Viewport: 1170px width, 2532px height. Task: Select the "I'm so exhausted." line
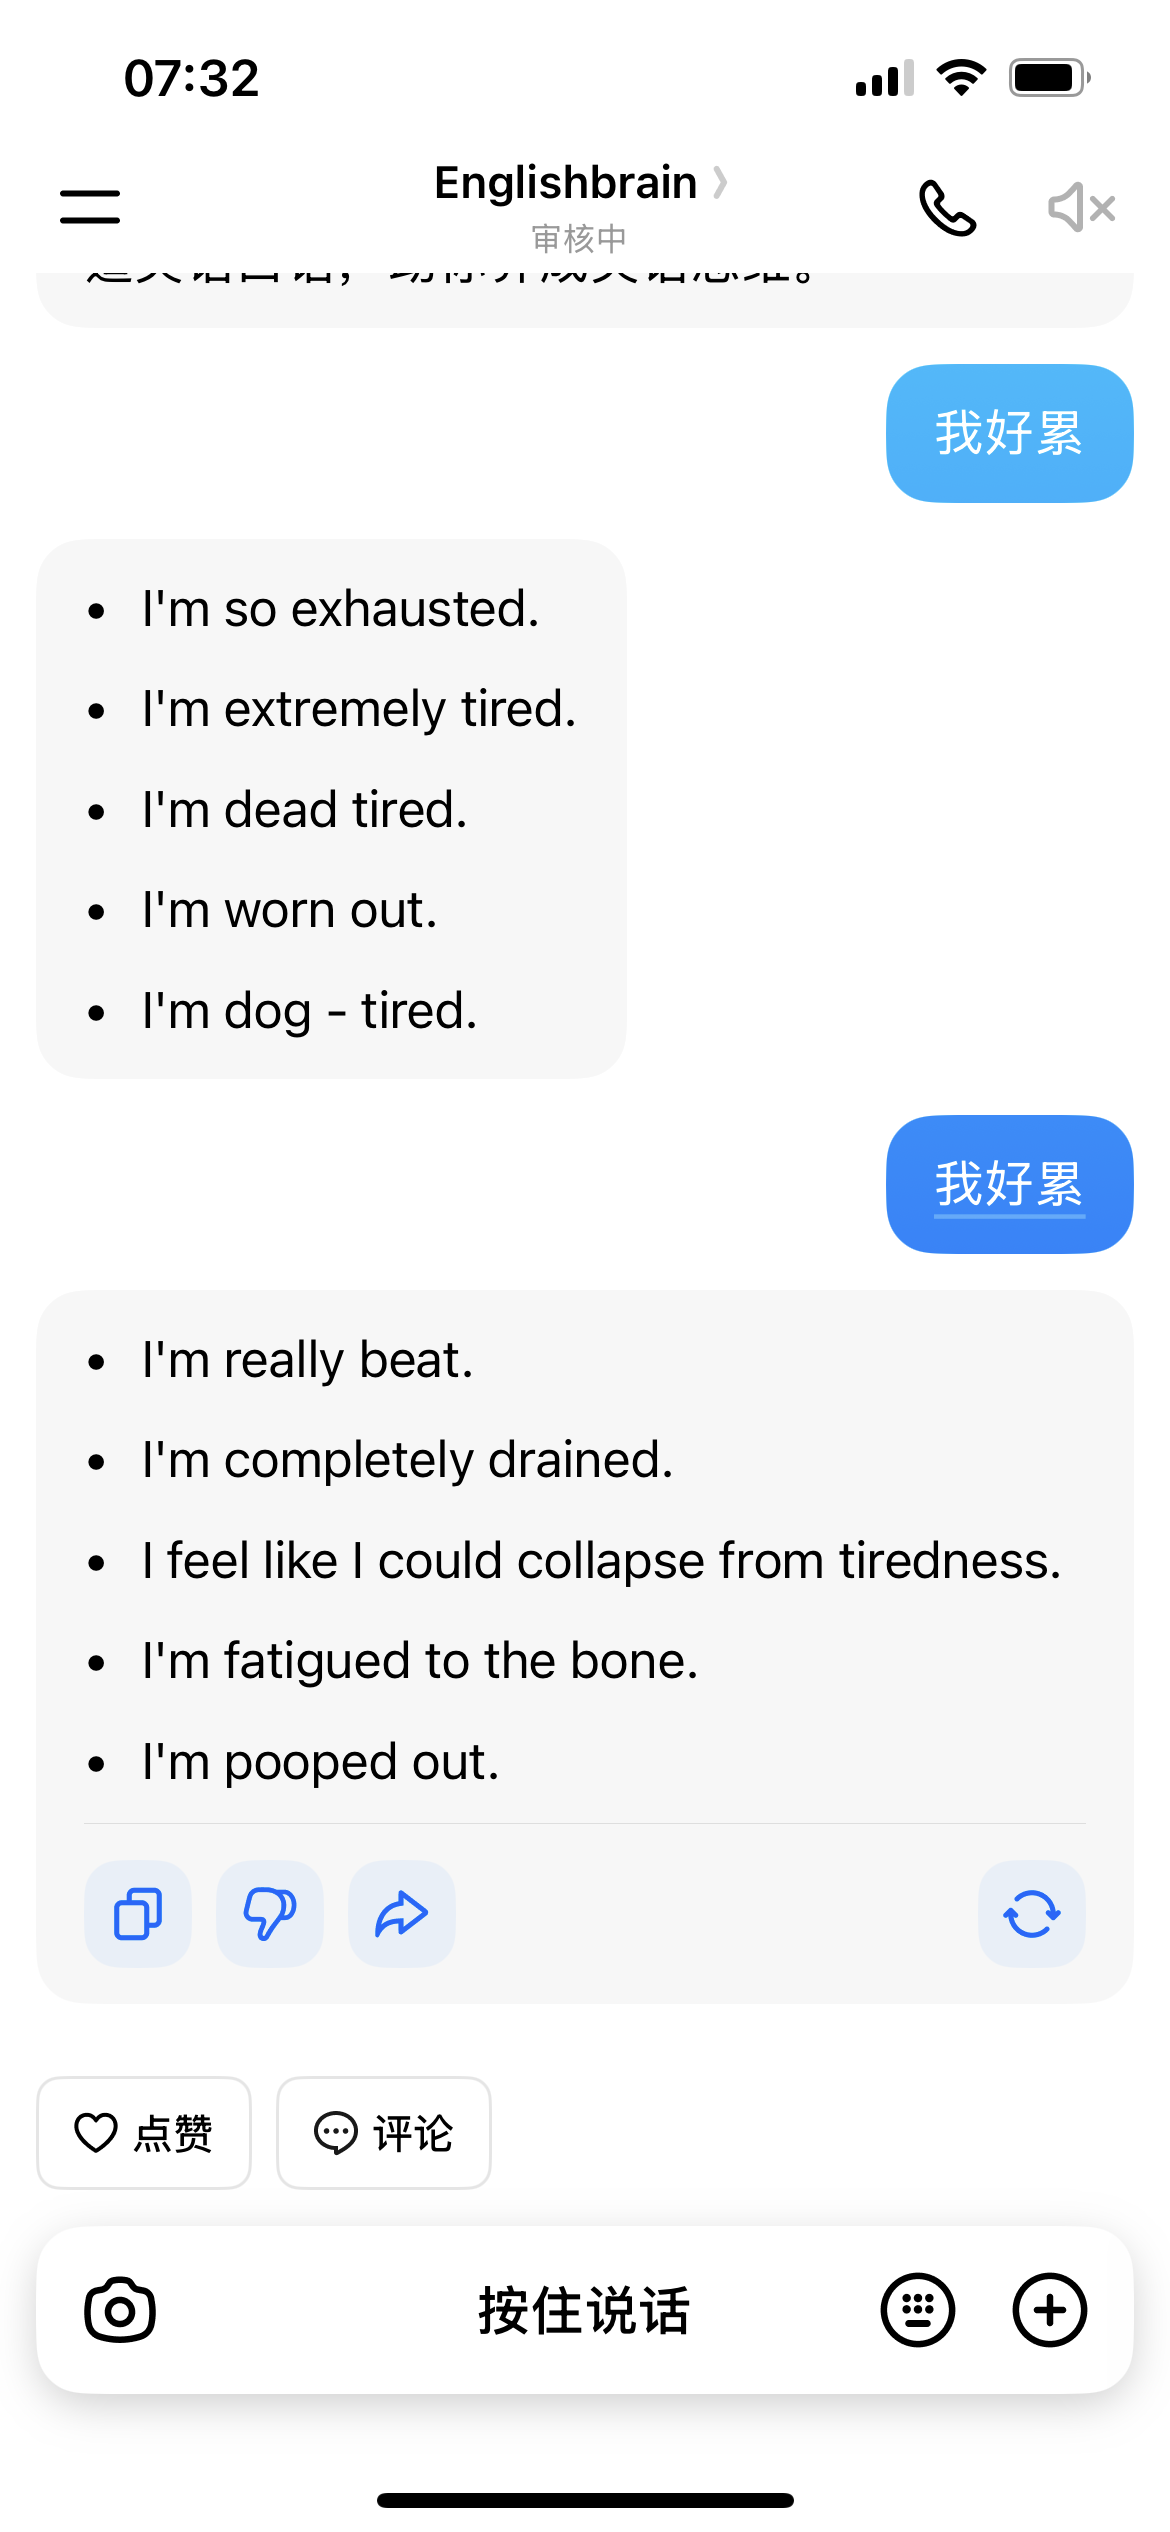[340, 609]
